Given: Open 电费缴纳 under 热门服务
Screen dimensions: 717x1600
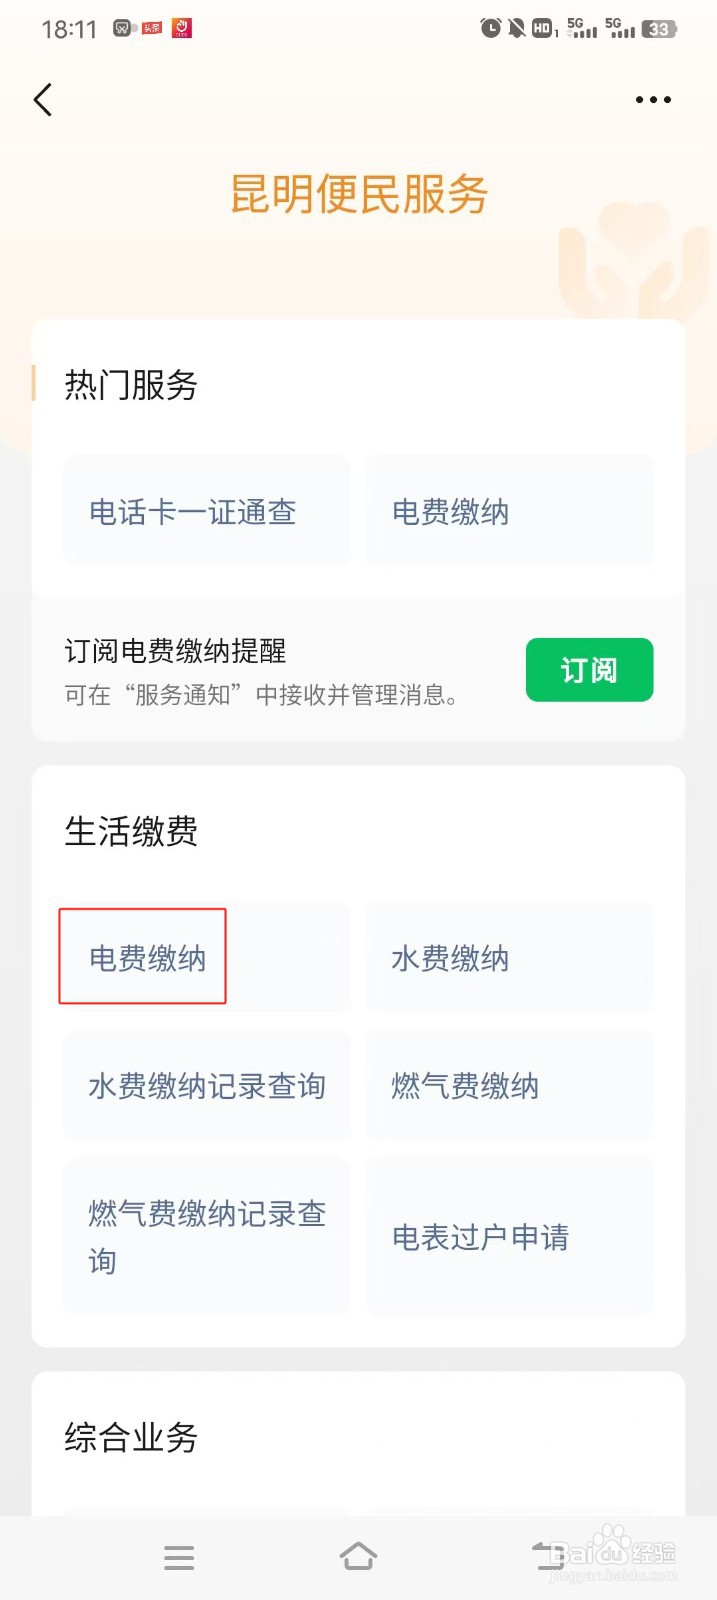Looking at the screenshot, I should [x=510, y=511].
